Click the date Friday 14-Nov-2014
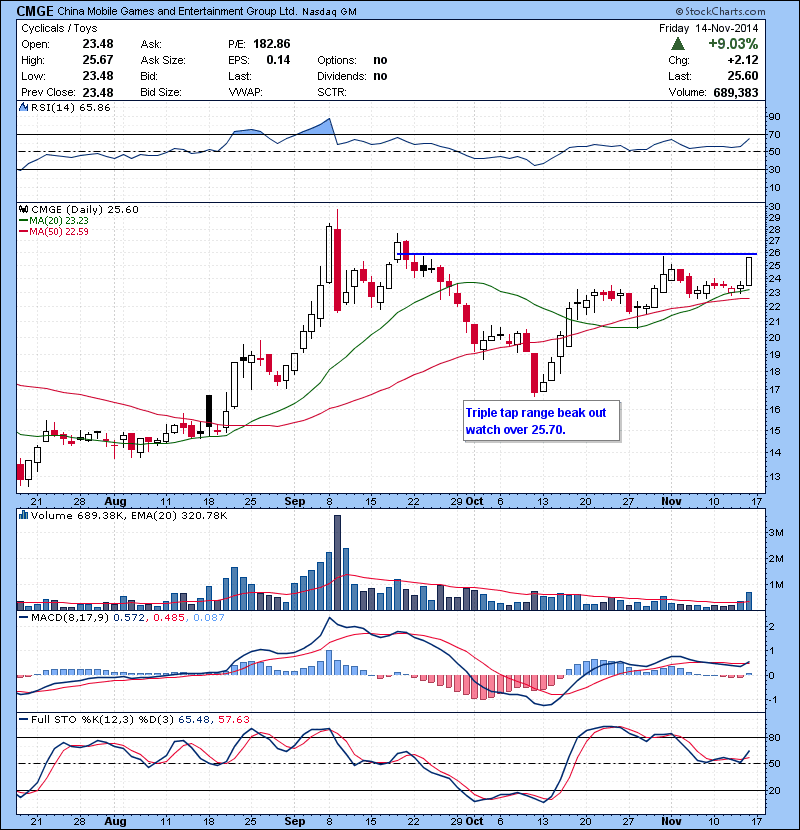This screenshot has height=830, width=800. tap(708, 29)
